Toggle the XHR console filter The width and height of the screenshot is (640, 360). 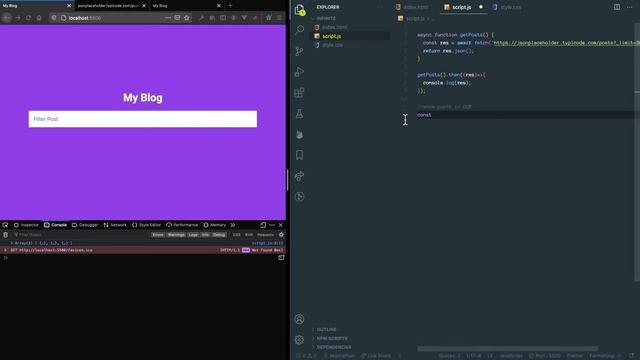click(x=249, y=235)
